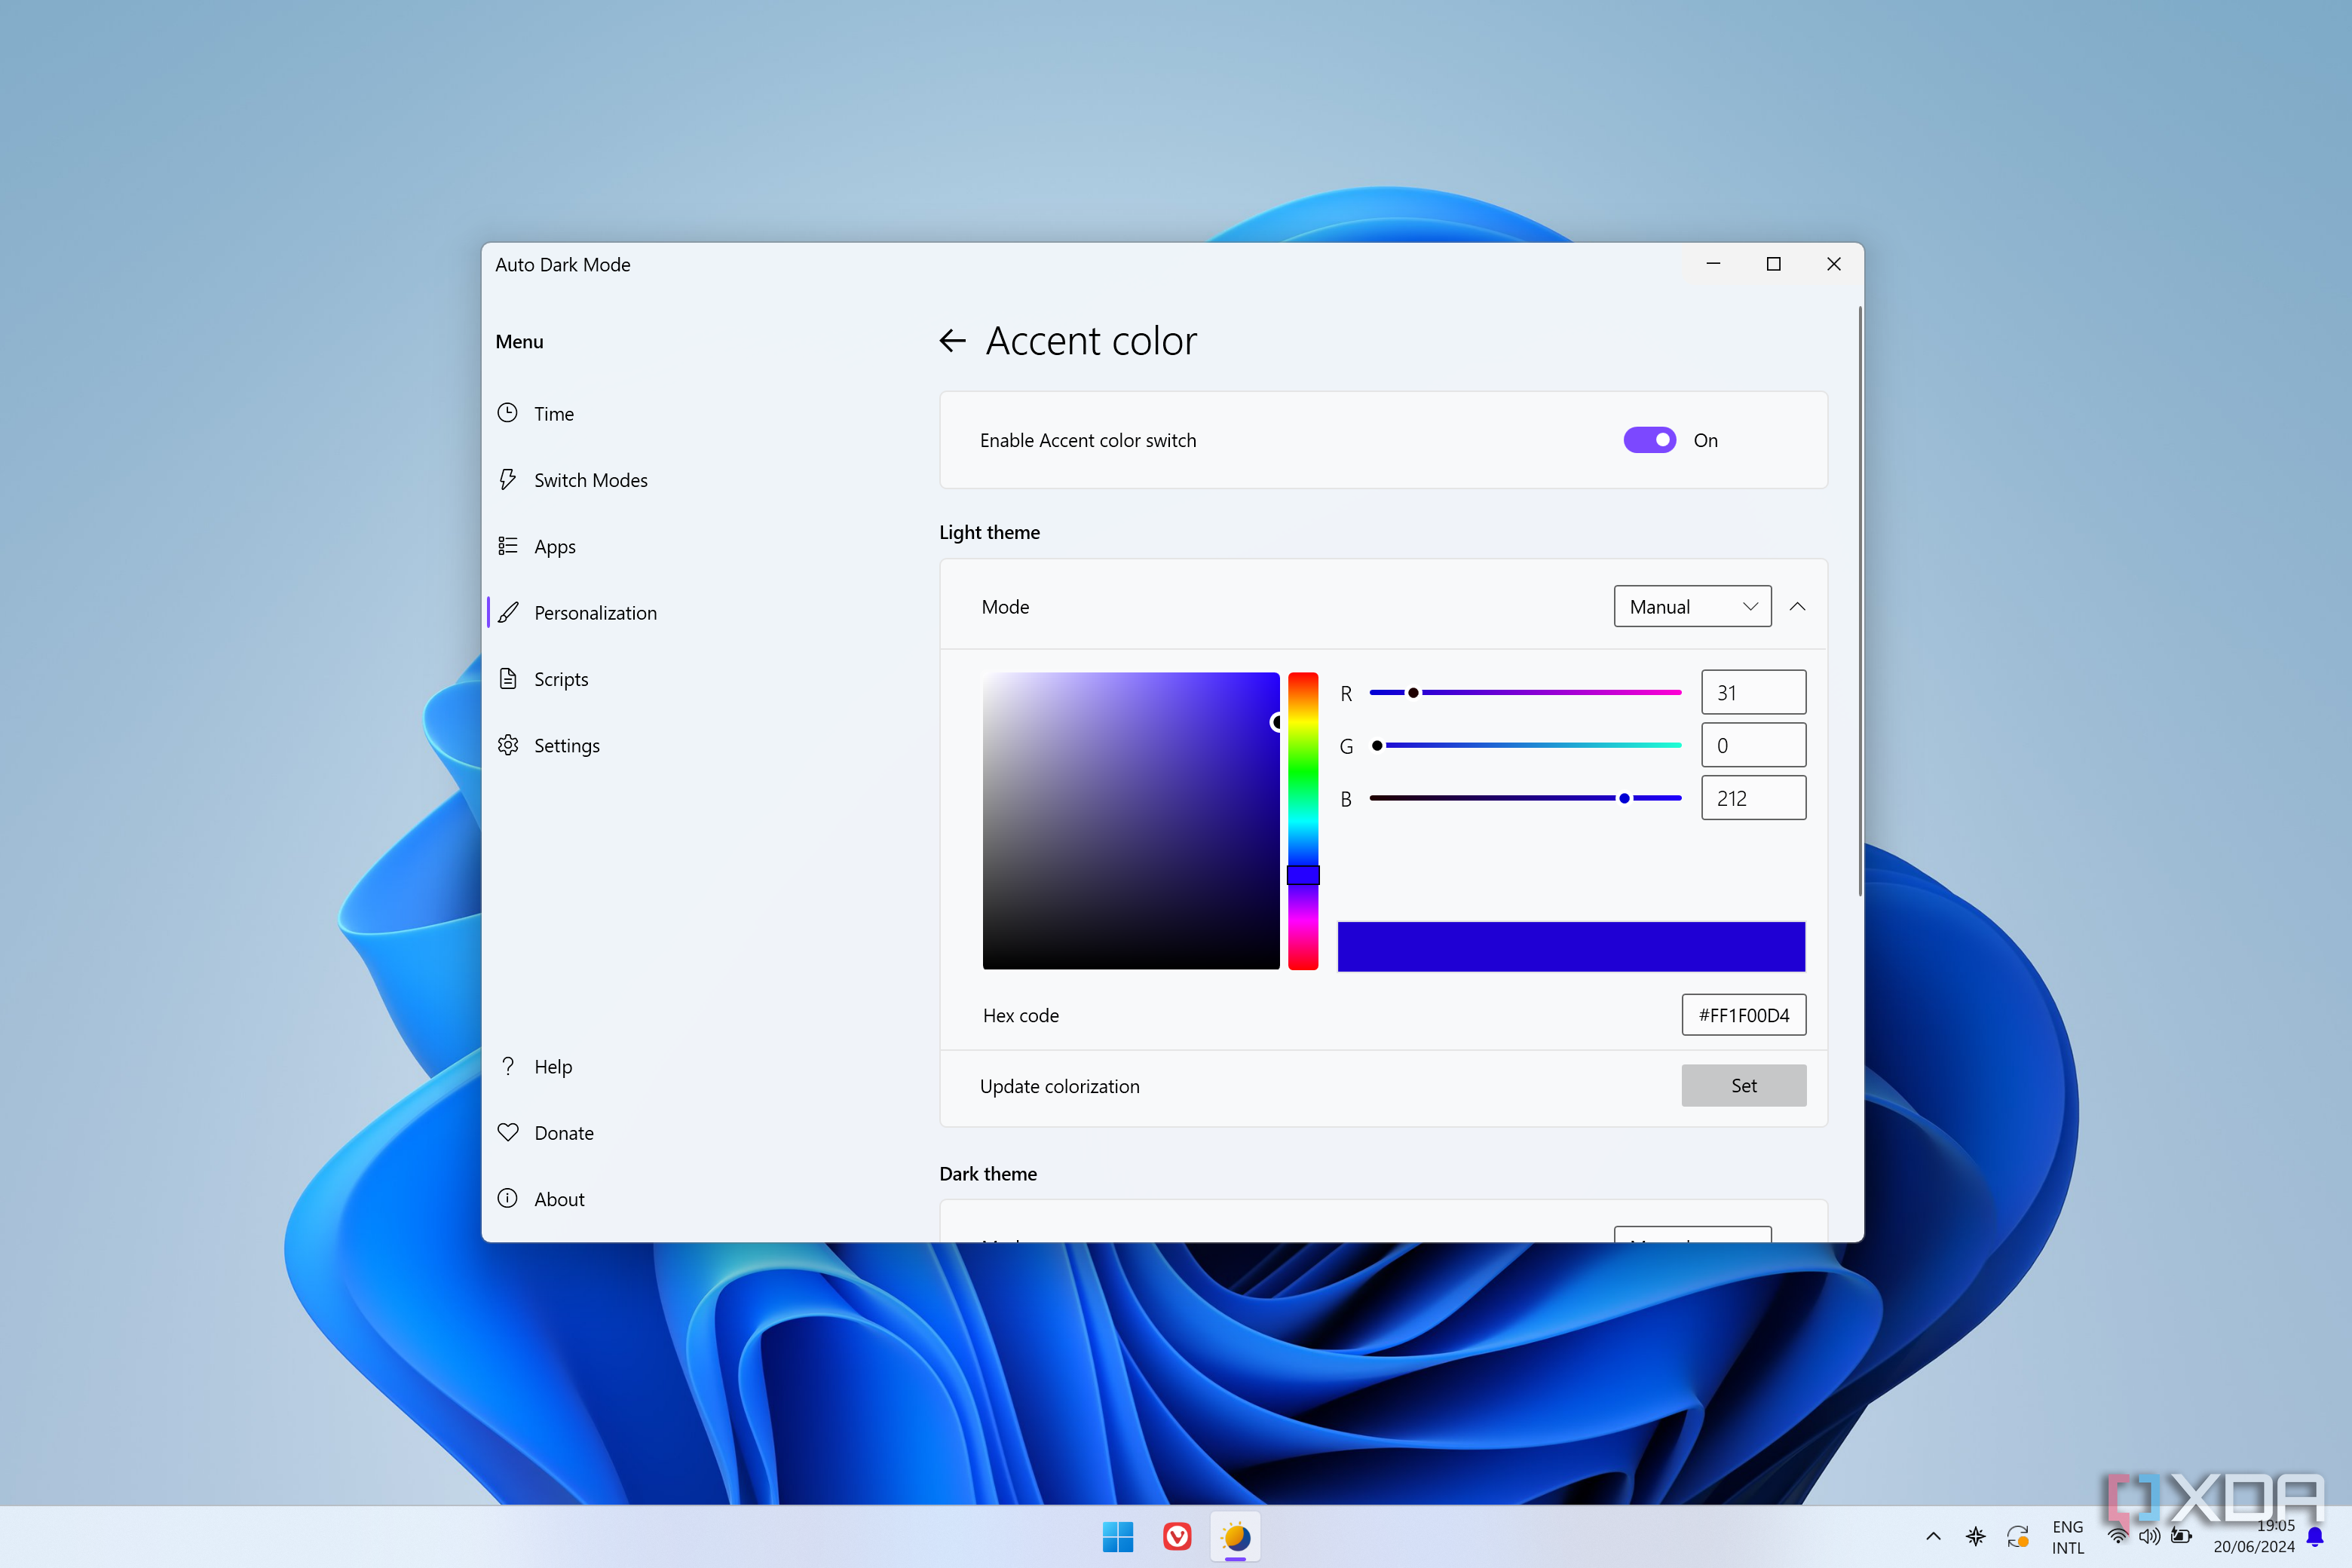Click the lightning icon for Switch Modes
This screenshot has height=1568, width=2352.
[508, 479]
